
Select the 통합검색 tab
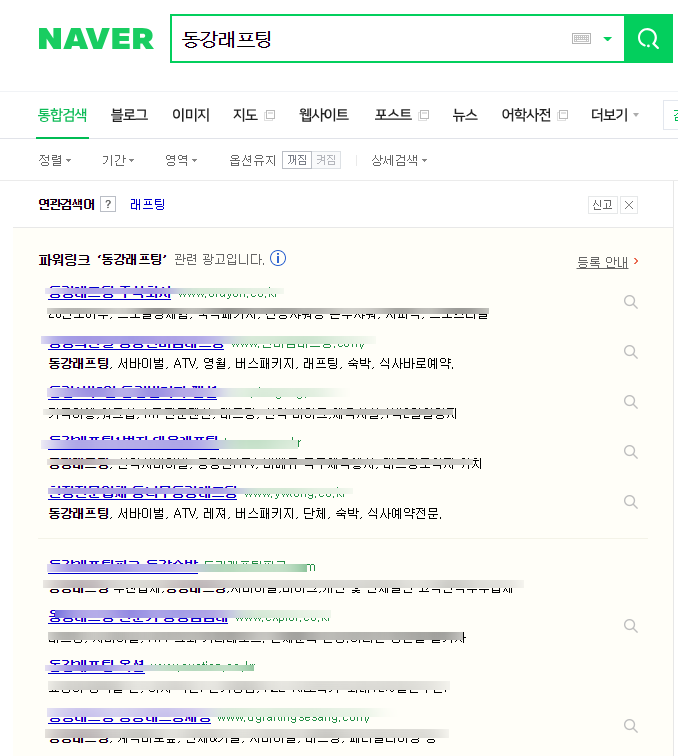(62, 115)
